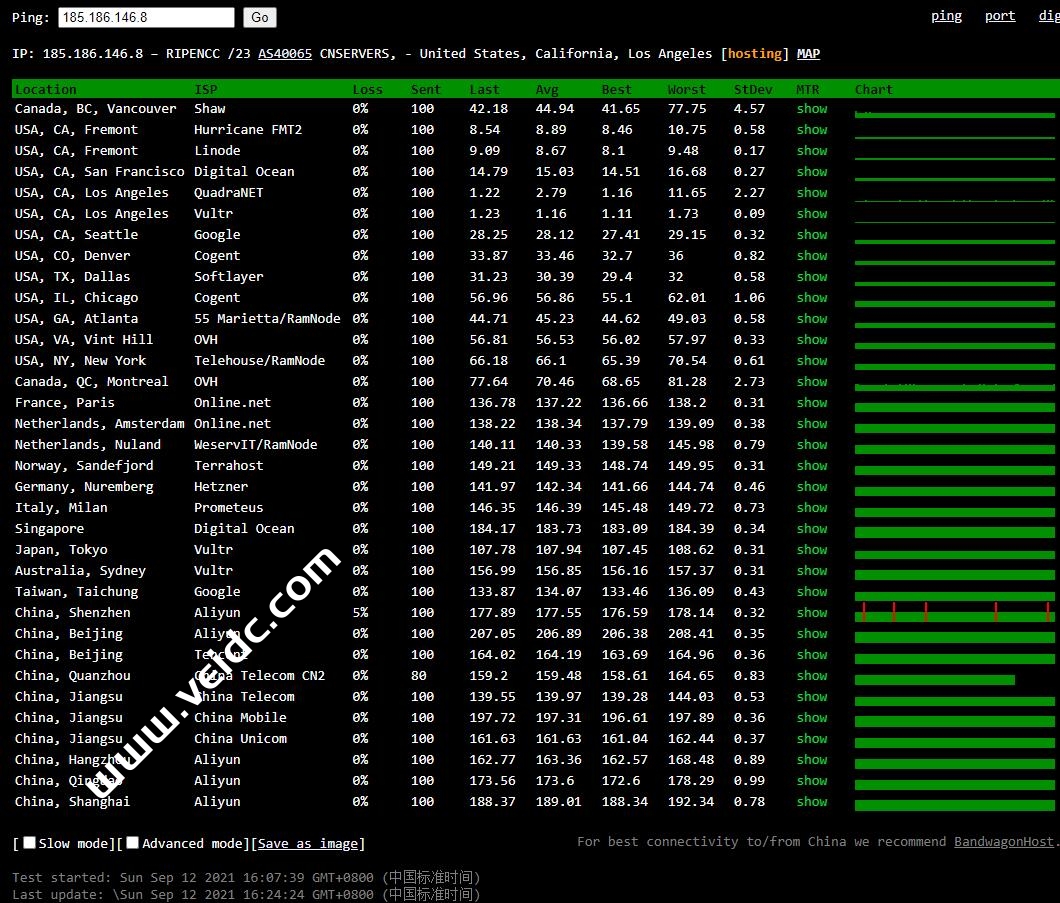Show MTR for China, Shenzhen Aliyun
Image resolution: width=1060 pixels, height=903 pixels.
coord(811,612)
